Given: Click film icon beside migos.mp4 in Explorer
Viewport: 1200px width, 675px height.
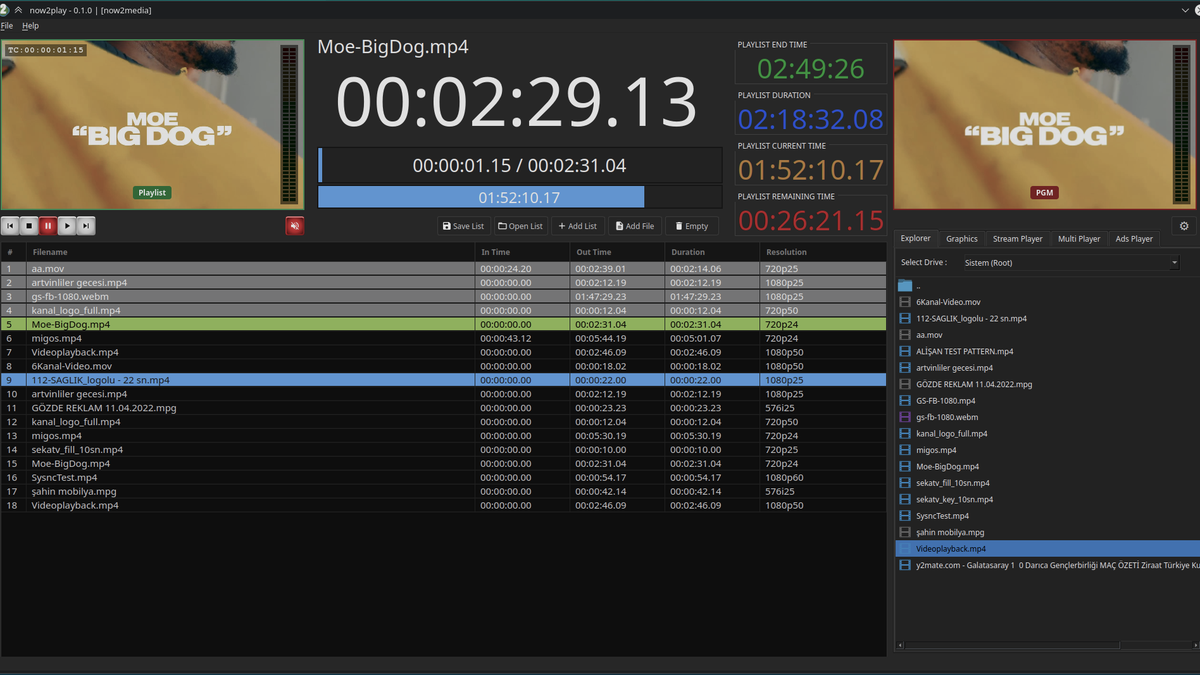Looking at the screenshot, I should point(905,450).
